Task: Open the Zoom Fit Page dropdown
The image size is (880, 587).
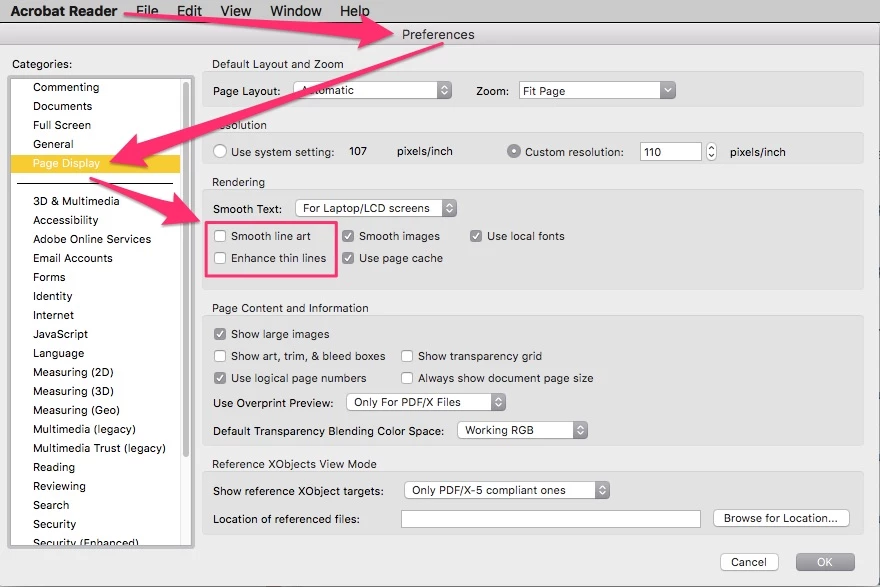Action: [597, 90]
